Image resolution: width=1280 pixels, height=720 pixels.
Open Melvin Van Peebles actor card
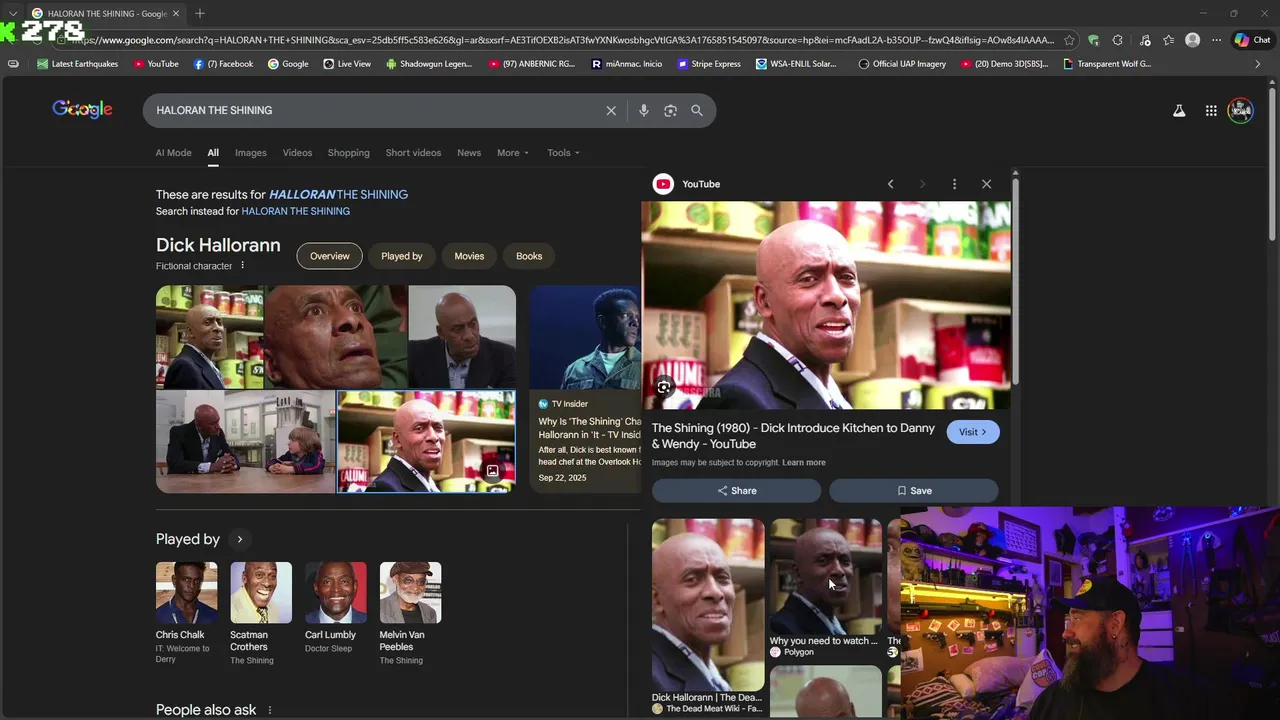tap(410, 613)
